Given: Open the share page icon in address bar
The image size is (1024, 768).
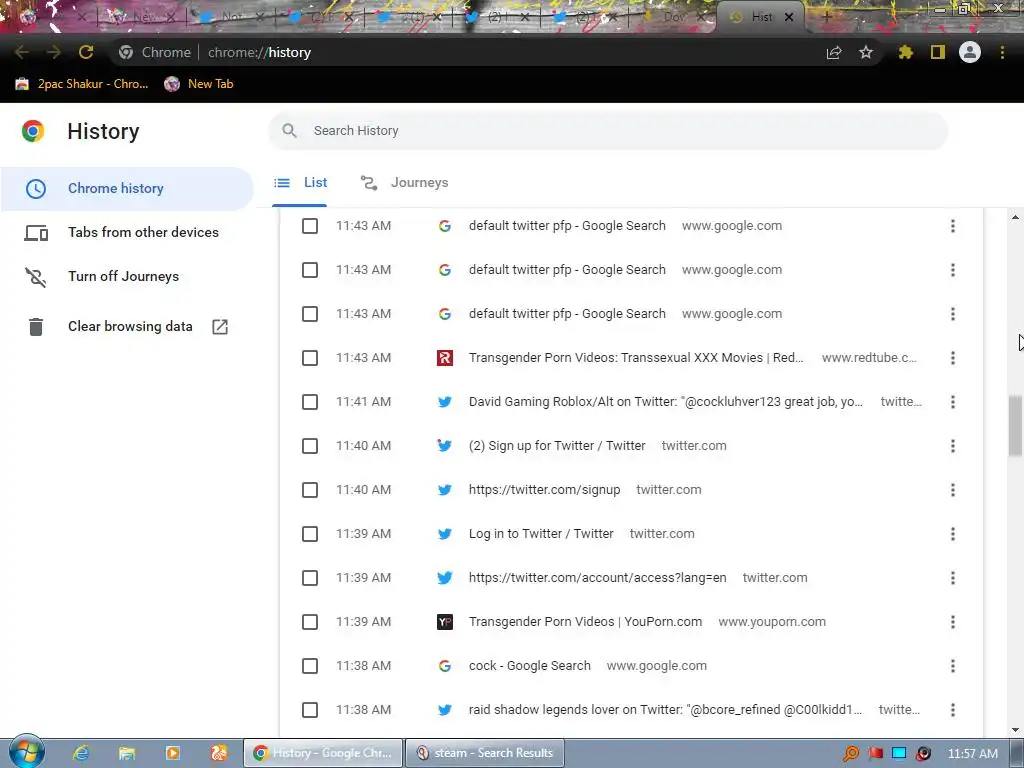Looking at the screenshot, I should point(834,52).
